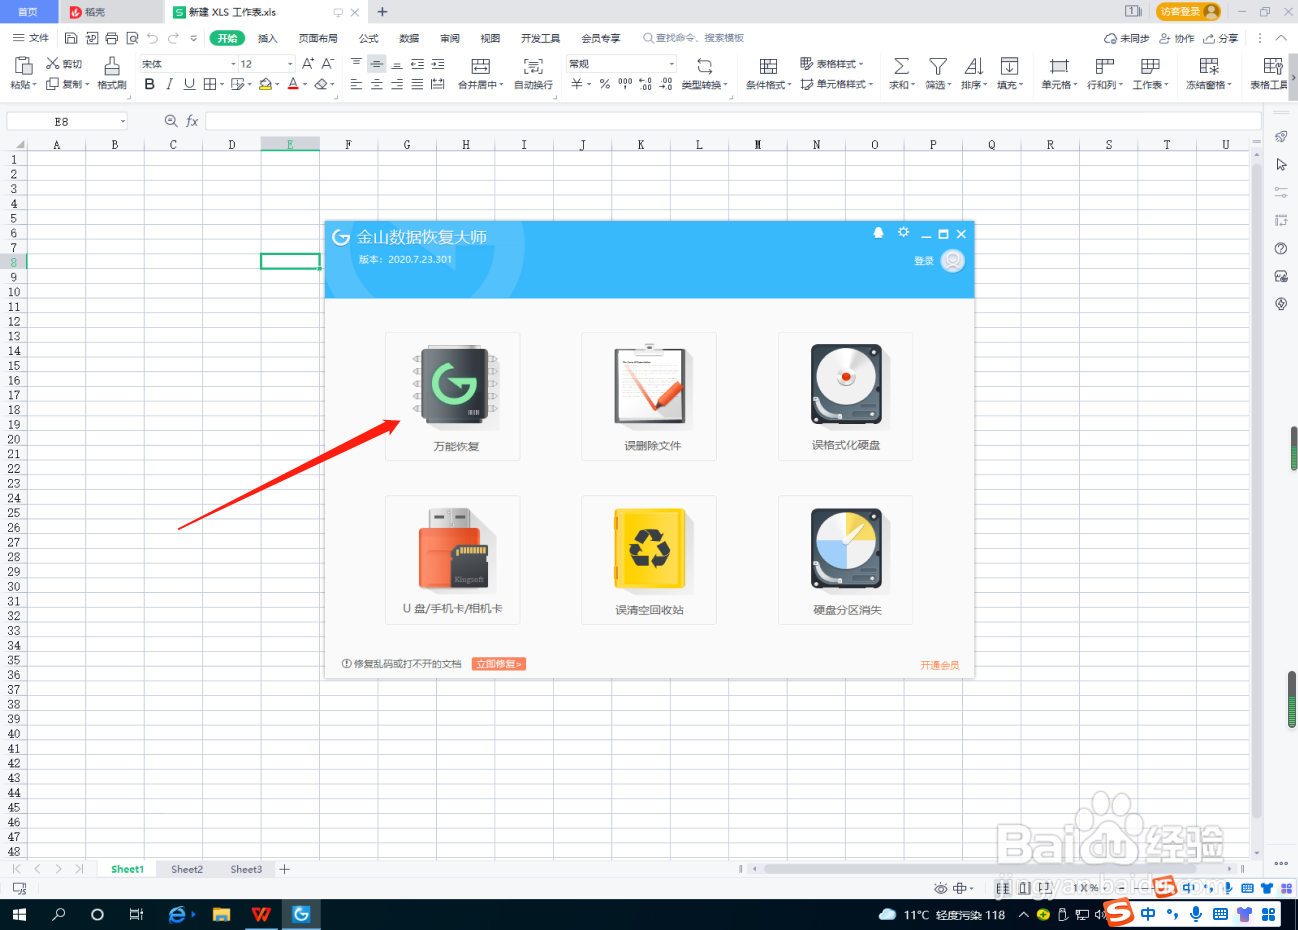Click the vertical scrollbar of spreadsheet
Screen dimensions: 1298x930
coord(1256,492)
